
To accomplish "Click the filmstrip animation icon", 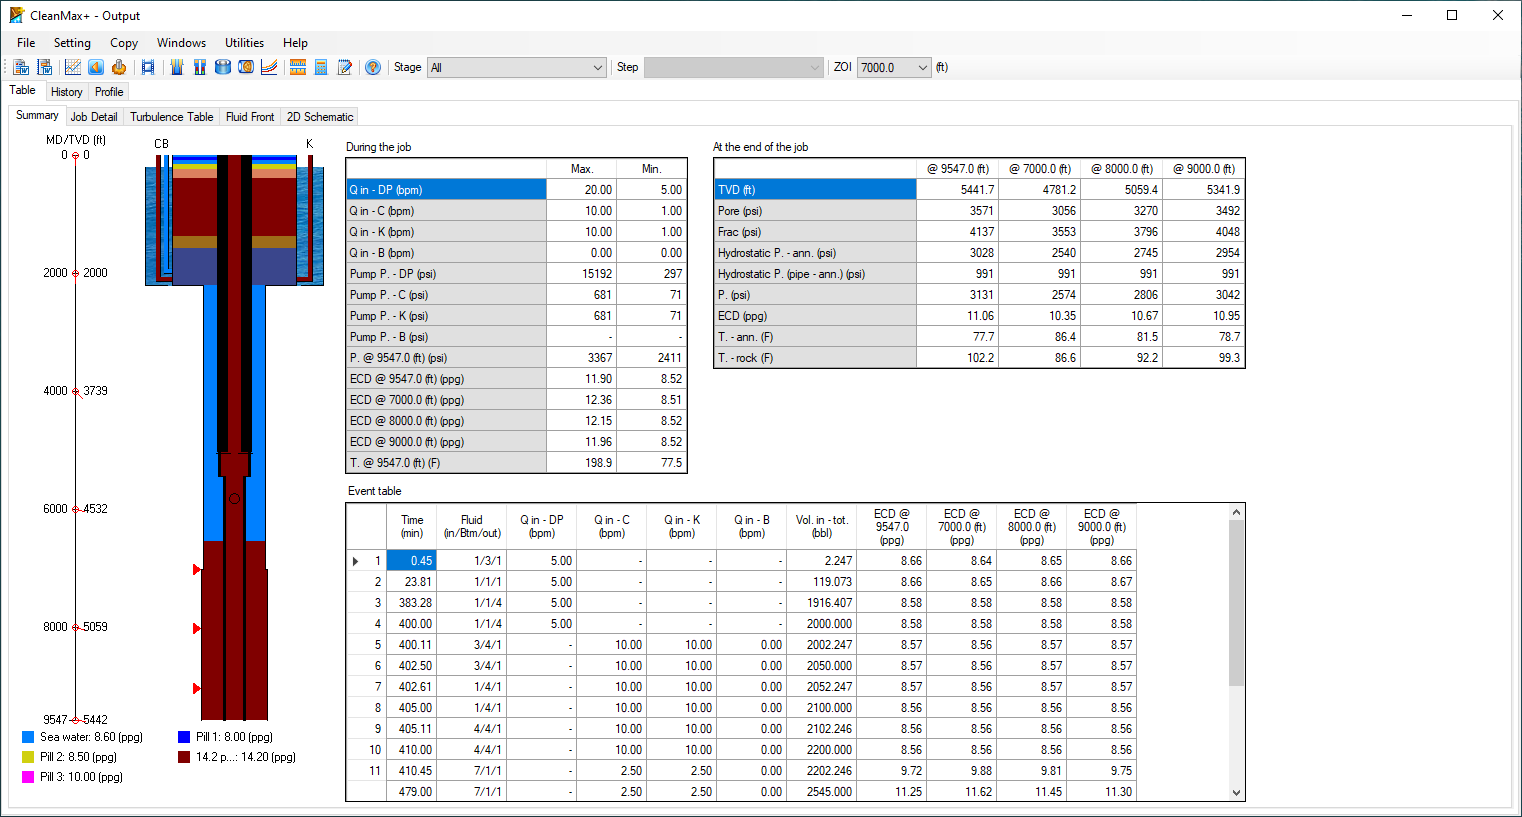I will (x=148, y=67).
